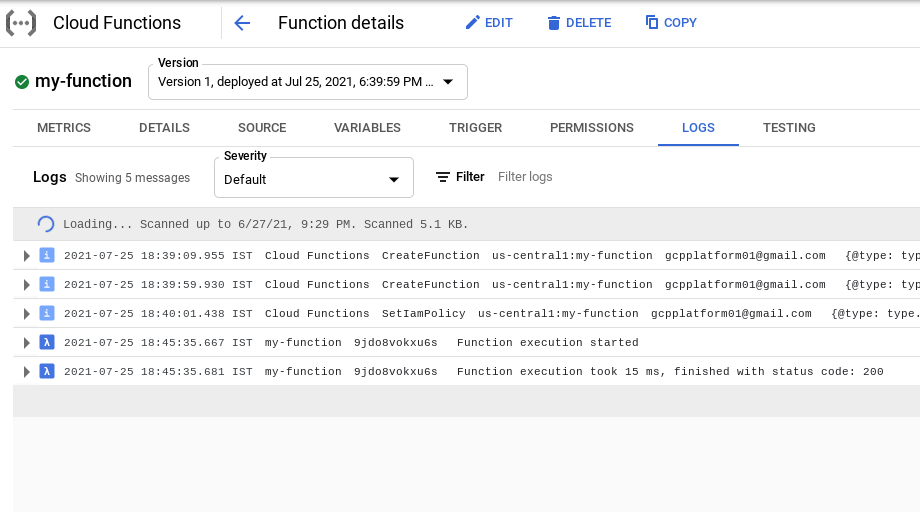
Task: Expand the first CreateFunction log entry
Action: pos(27,256)
